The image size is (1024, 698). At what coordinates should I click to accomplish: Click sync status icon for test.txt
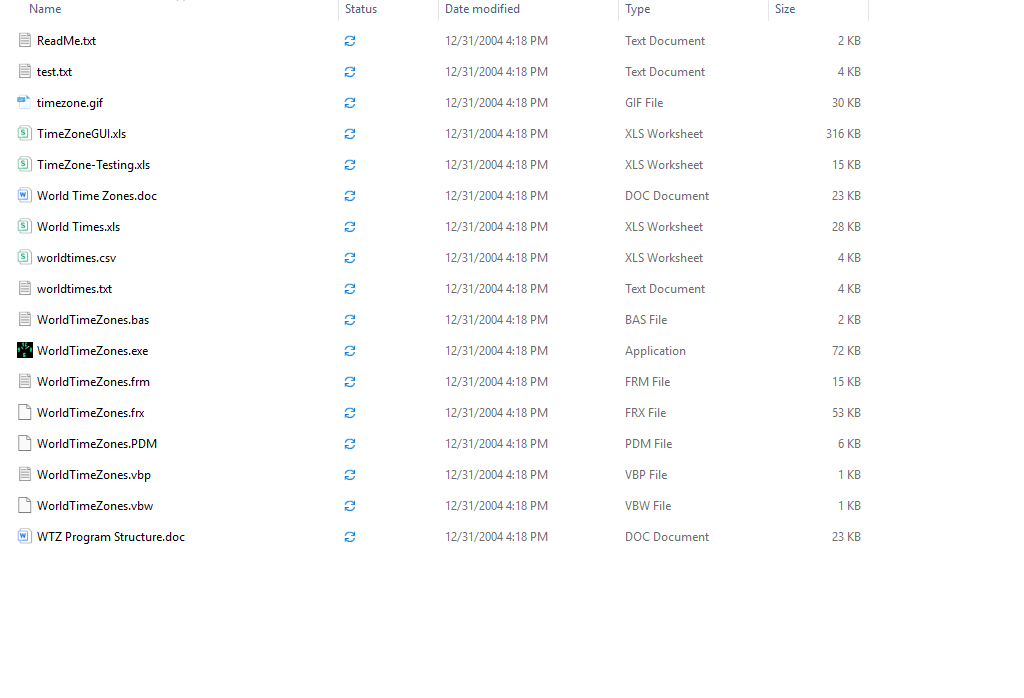[x=350, y=72]
